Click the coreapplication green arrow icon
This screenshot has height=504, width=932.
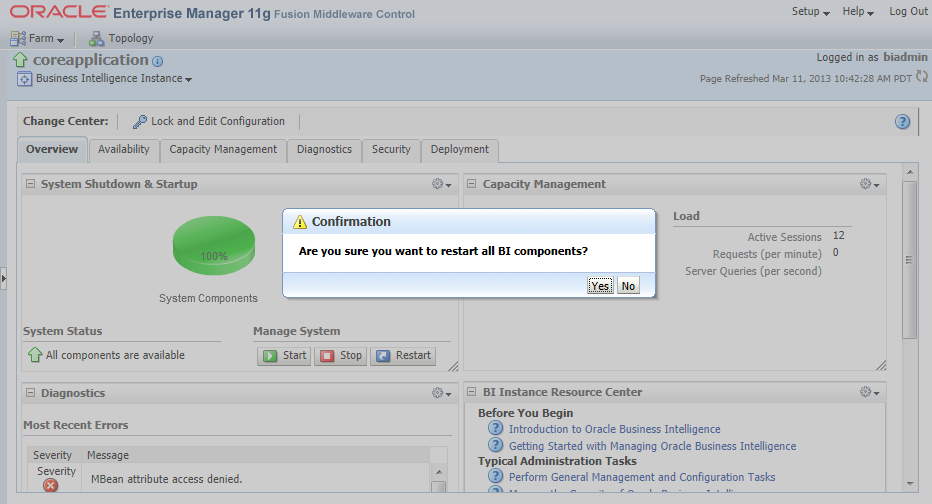(x=20, y=60)
